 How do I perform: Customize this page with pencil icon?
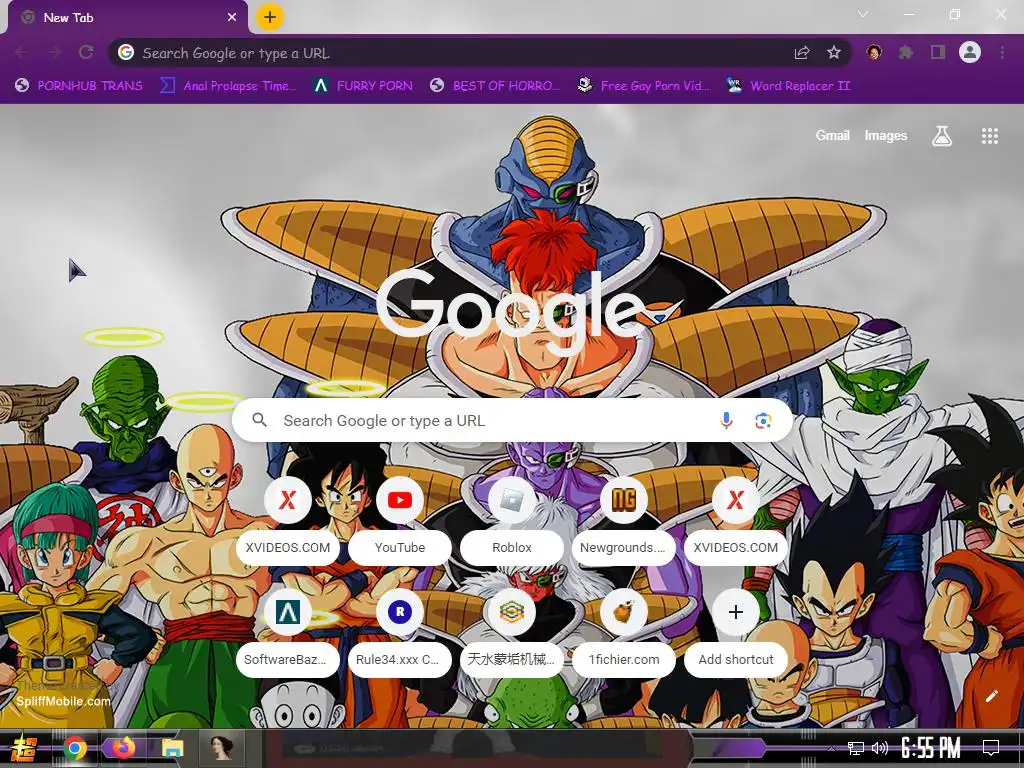(x=991, y=696)
